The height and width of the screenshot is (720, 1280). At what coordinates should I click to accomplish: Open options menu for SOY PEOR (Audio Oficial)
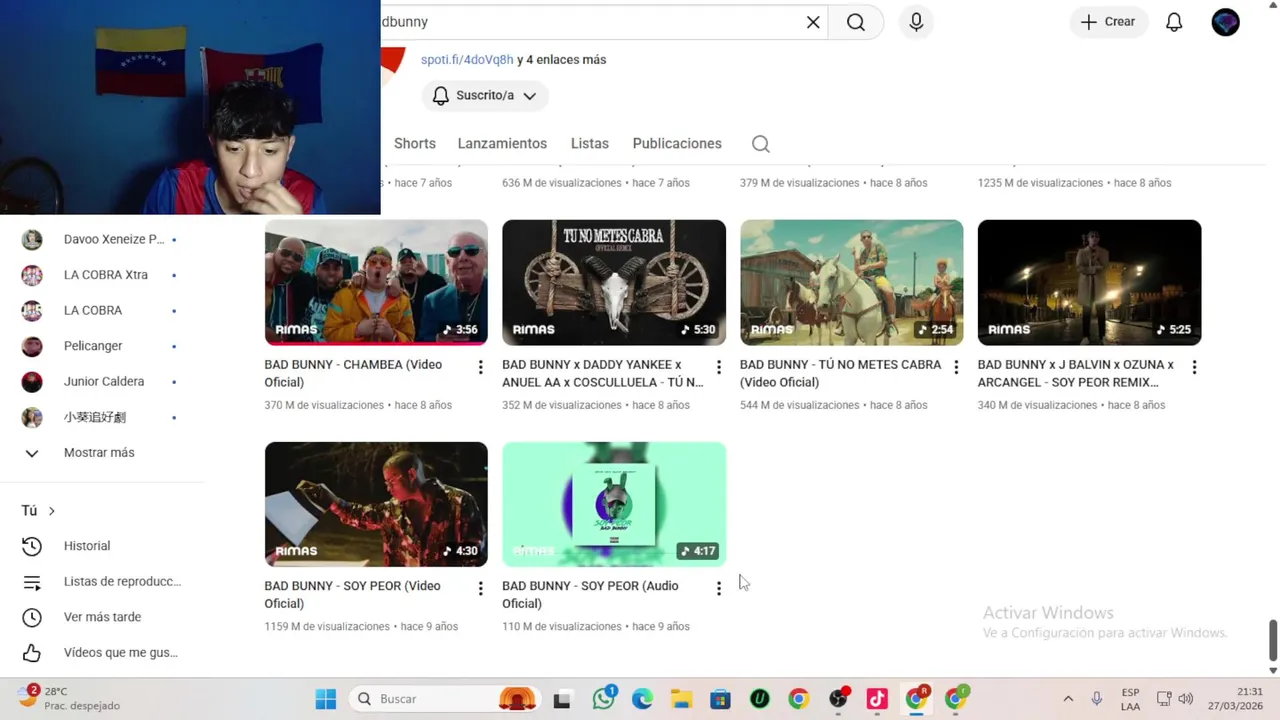pyautogui.click(x=718, y=588)
